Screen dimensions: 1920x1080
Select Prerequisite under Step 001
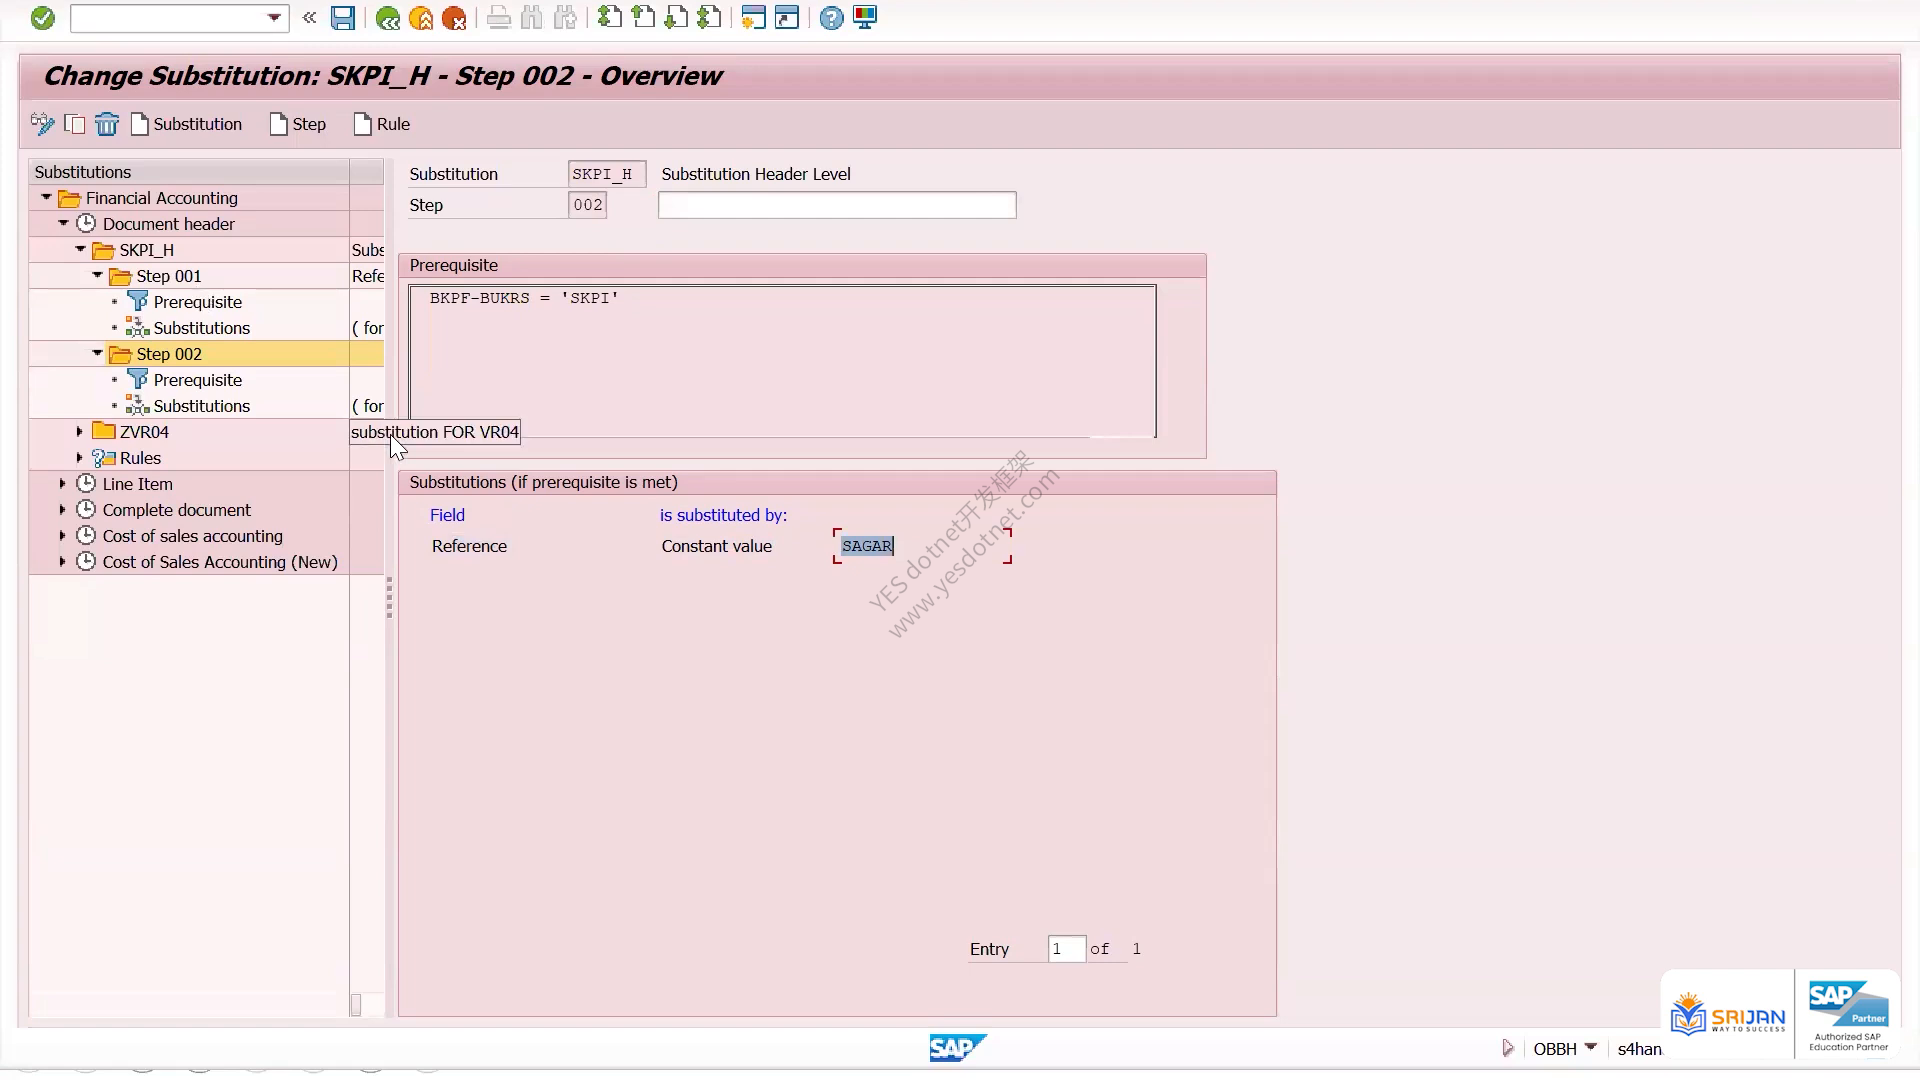197,302
